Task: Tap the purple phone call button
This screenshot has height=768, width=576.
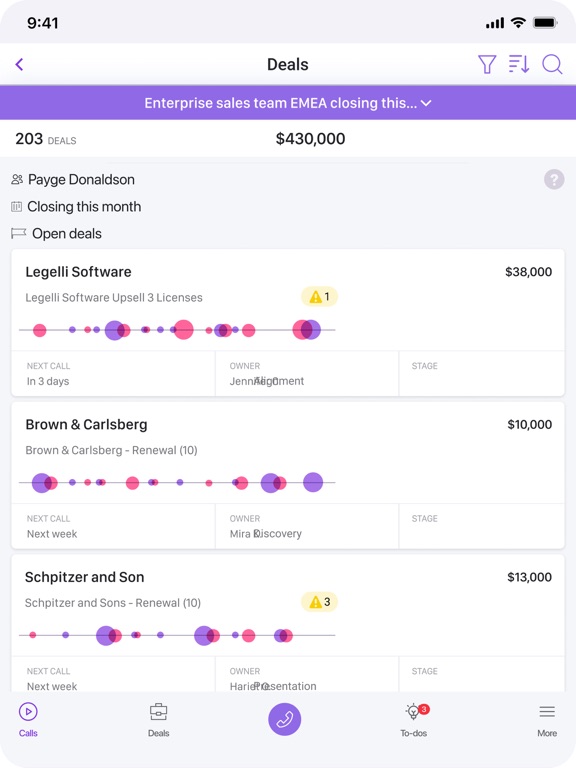Action: tap(285, 719)
